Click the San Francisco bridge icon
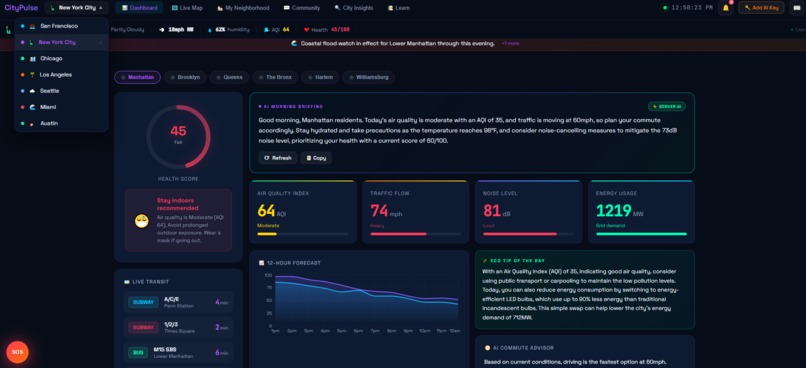806x368 pixels. tap(32, 26)
